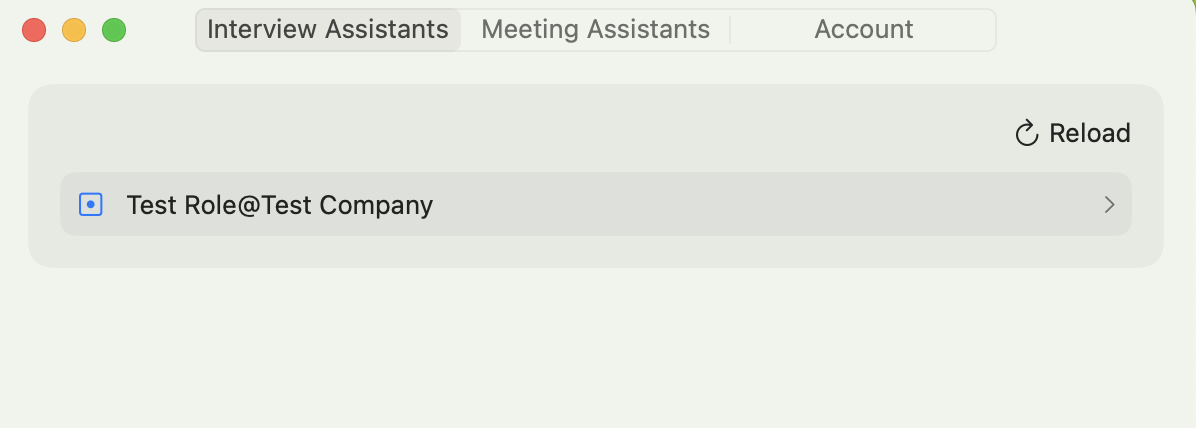Click the circular arrow Reload icon
This screenshot has height=428, width=1196.
(x=1027, y=134)
